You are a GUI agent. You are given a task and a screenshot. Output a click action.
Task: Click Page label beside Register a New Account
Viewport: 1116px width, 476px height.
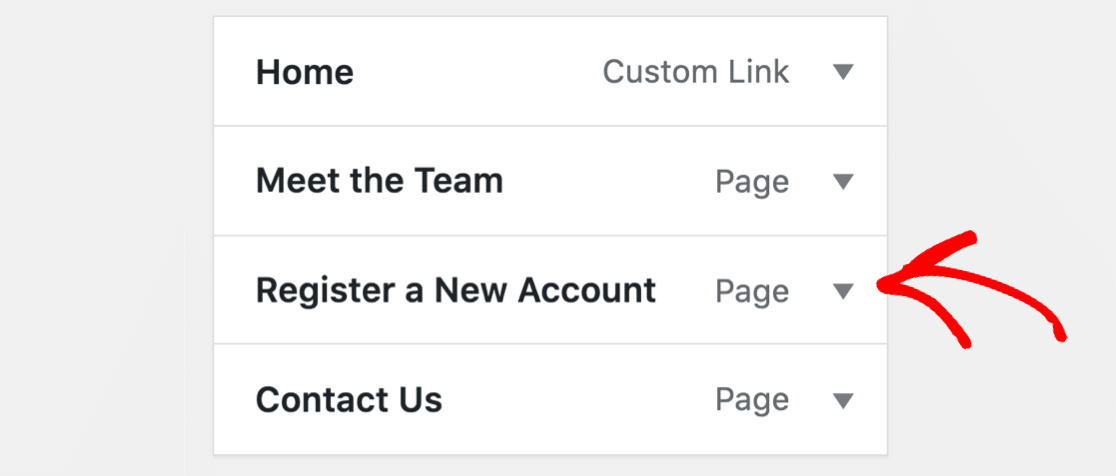point(752,291)
